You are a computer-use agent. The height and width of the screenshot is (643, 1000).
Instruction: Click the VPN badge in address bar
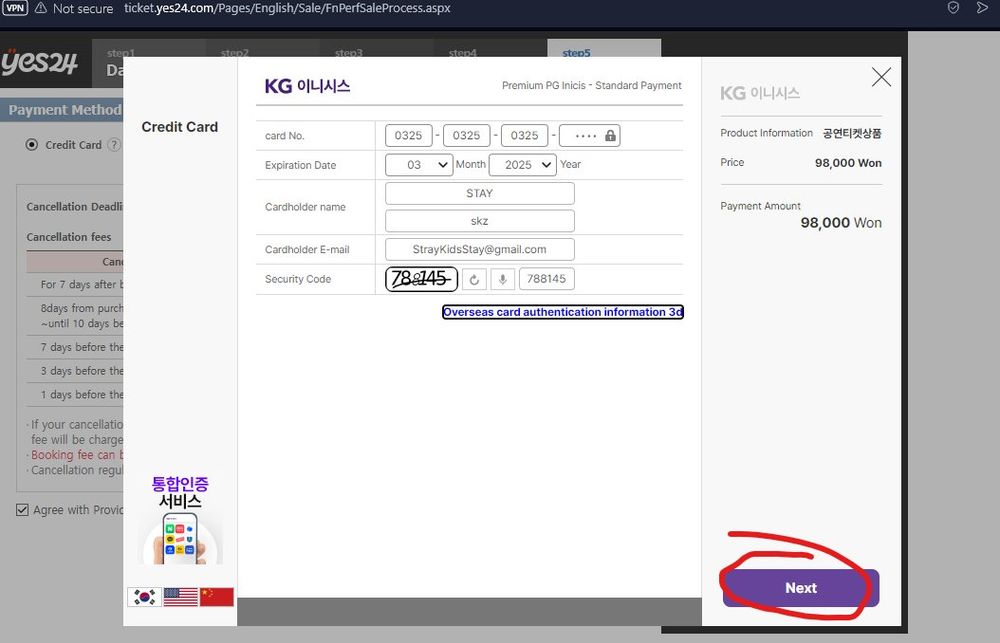point(15,8)
